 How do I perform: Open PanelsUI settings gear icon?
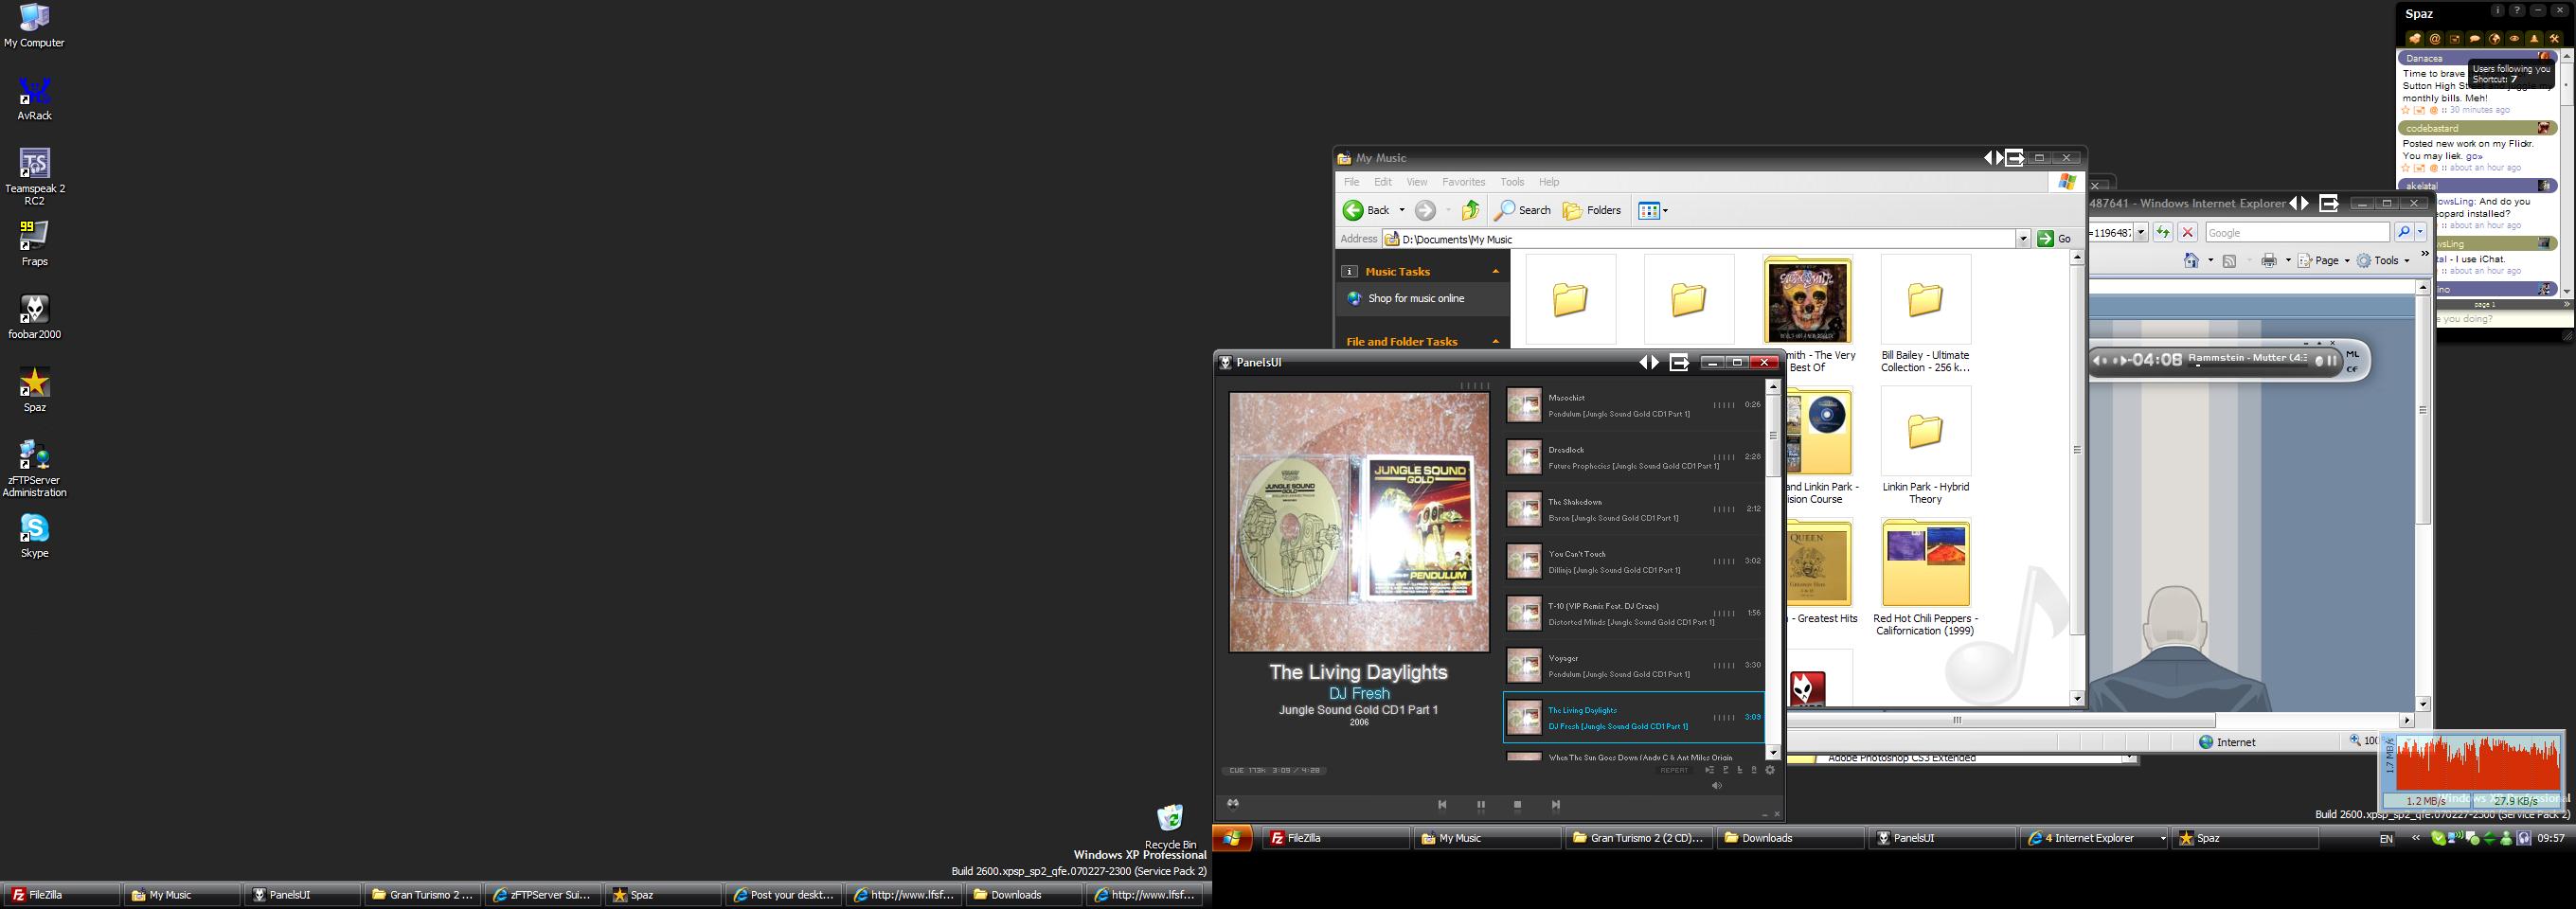(x=1770, y=770)
